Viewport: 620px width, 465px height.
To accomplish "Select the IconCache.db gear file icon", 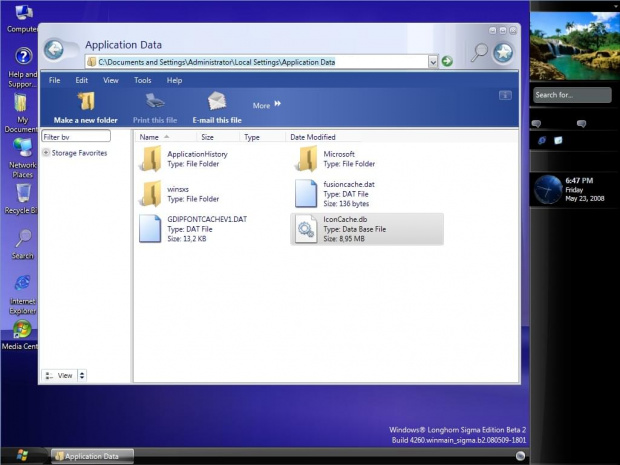I will (306, 229).
